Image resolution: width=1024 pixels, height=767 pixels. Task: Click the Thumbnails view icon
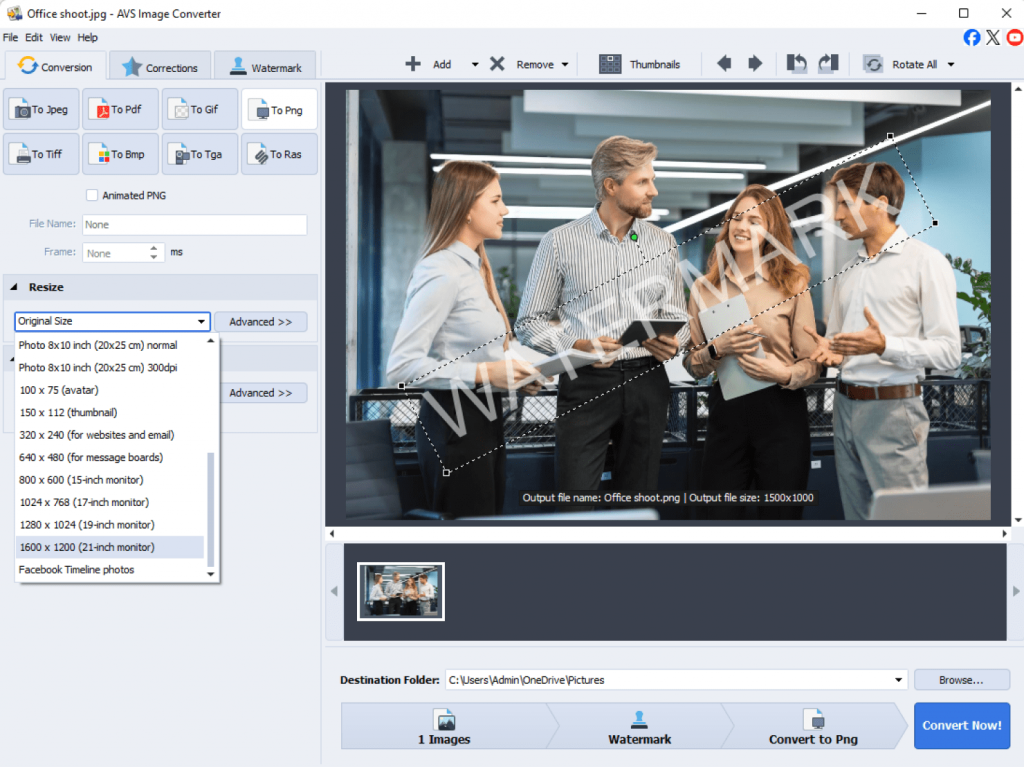pyautogui.click(x=610, y=64)
